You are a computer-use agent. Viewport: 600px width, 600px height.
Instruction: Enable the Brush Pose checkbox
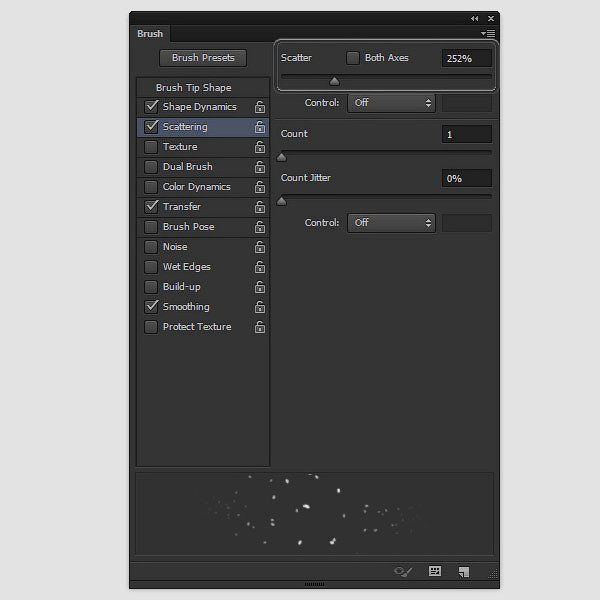pyautogui.click(x=151, y=227)
